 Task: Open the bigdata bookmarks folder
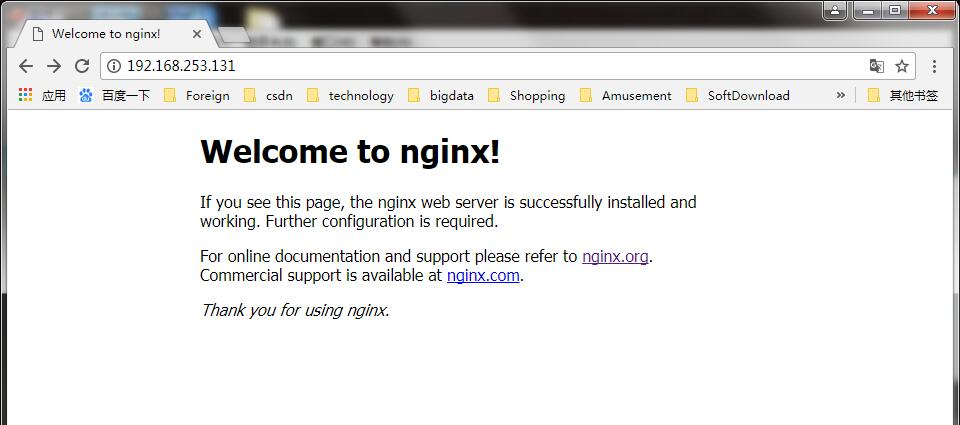441,96
